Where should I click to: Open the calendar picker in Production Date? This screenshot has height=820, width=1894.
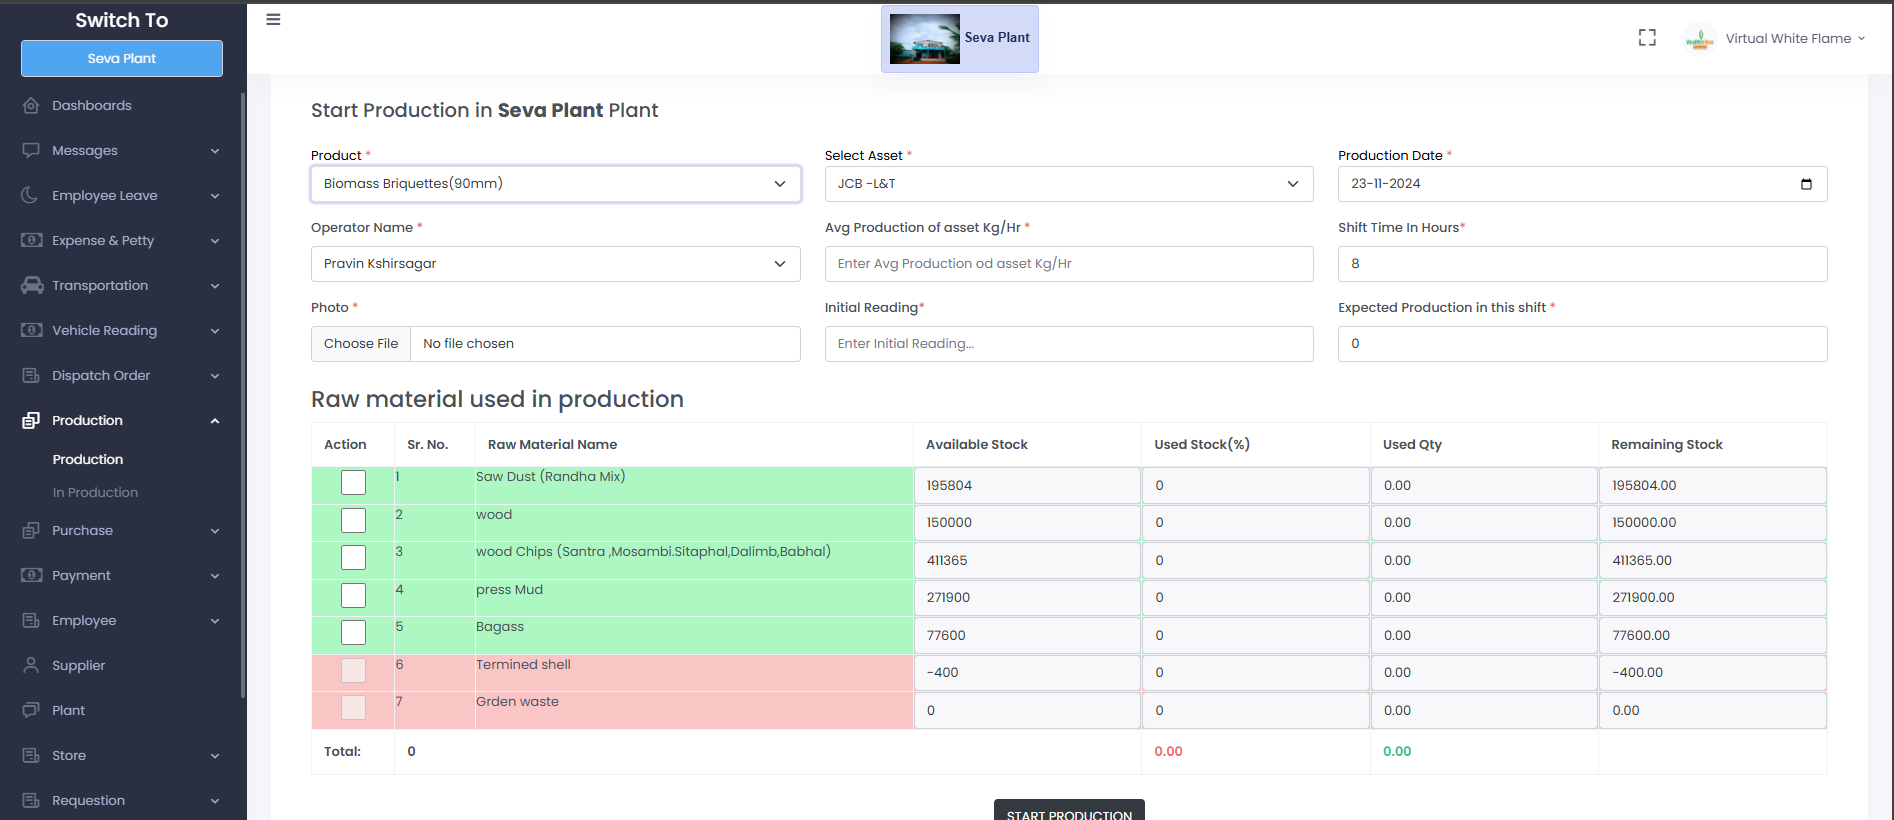[1806, 184]
